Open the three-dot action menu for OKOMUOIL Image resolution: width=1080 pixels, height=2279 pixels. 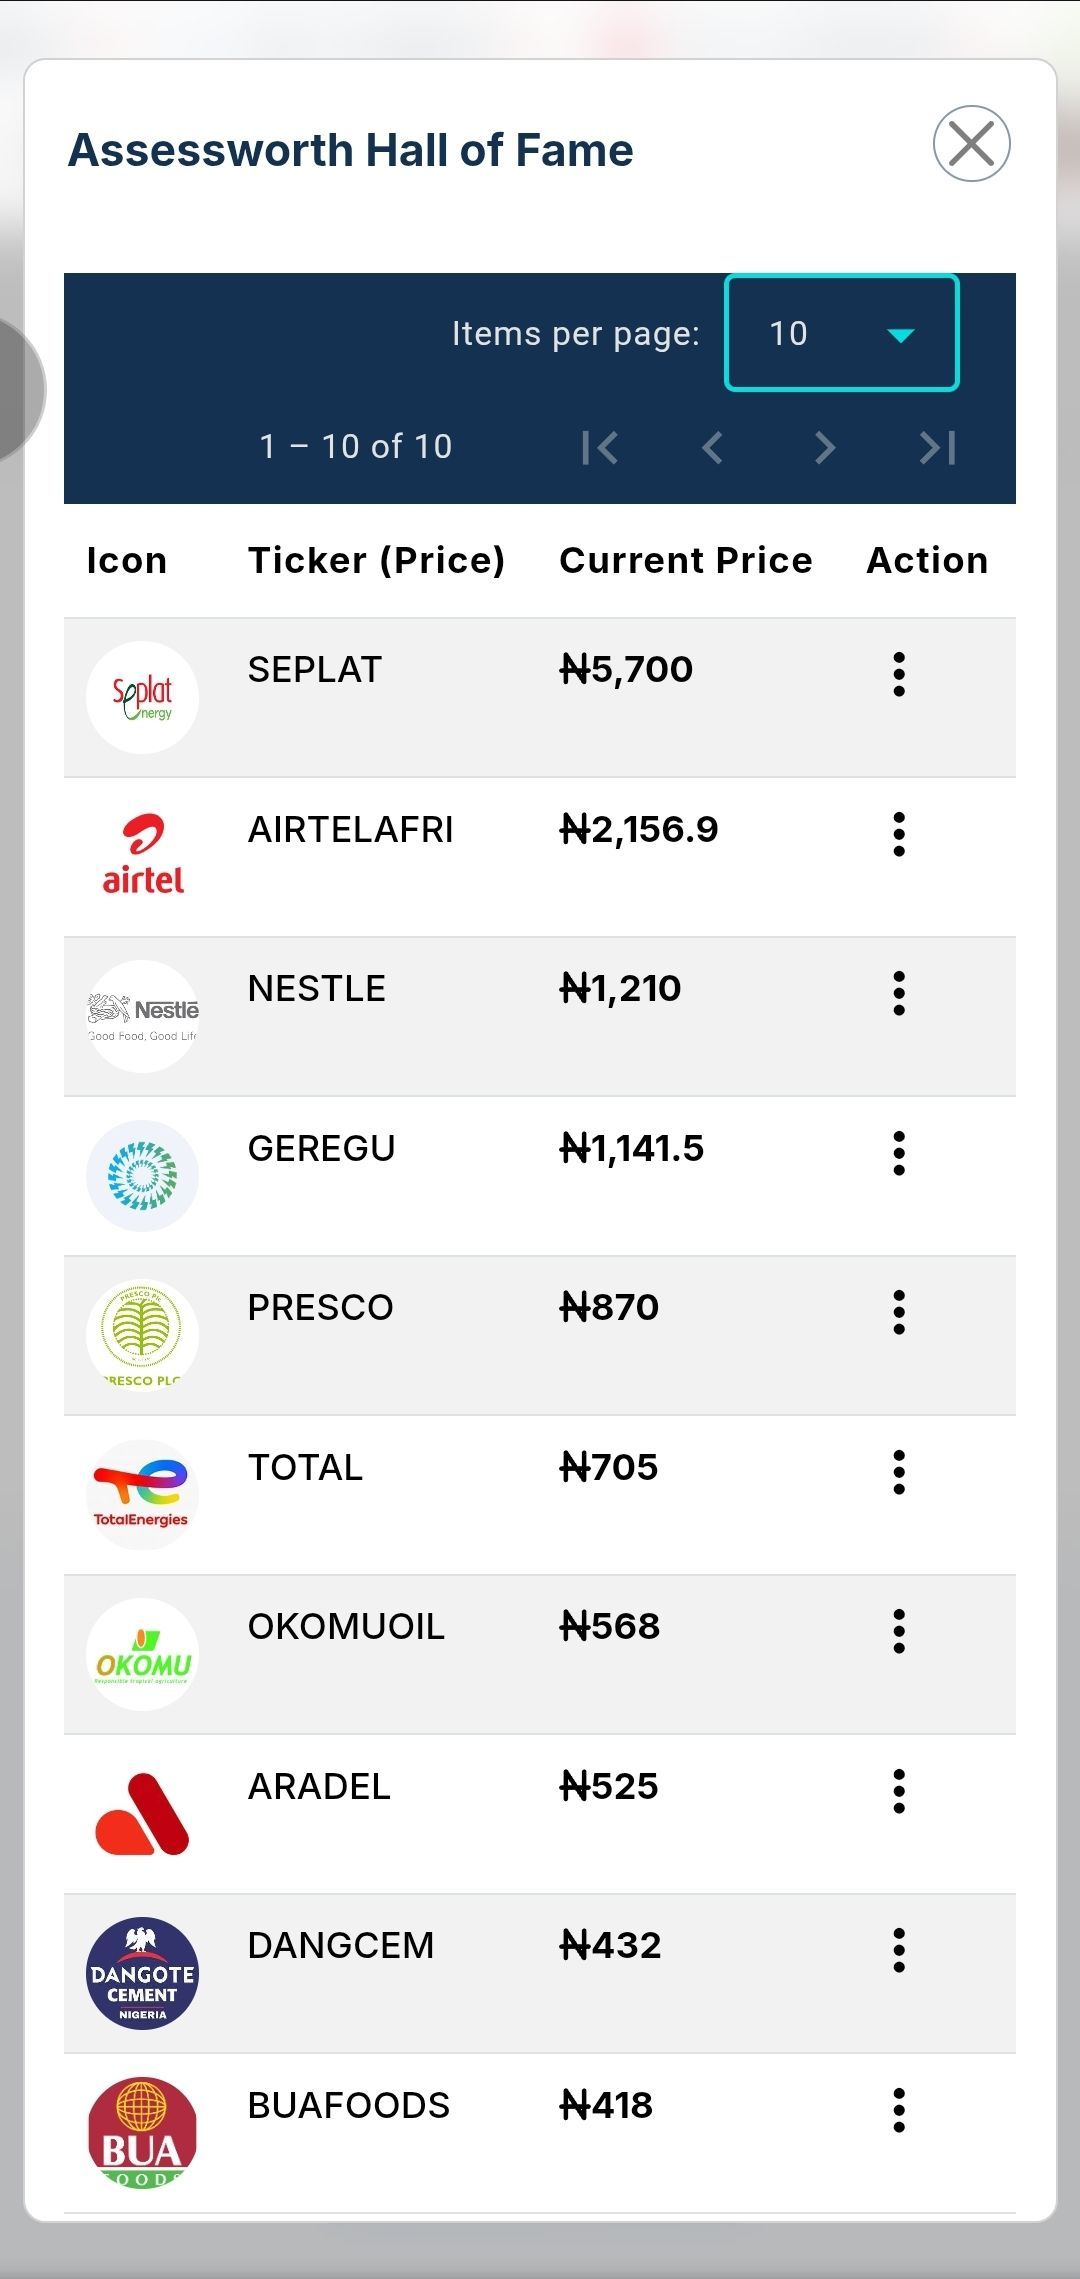click(899, 1631)
